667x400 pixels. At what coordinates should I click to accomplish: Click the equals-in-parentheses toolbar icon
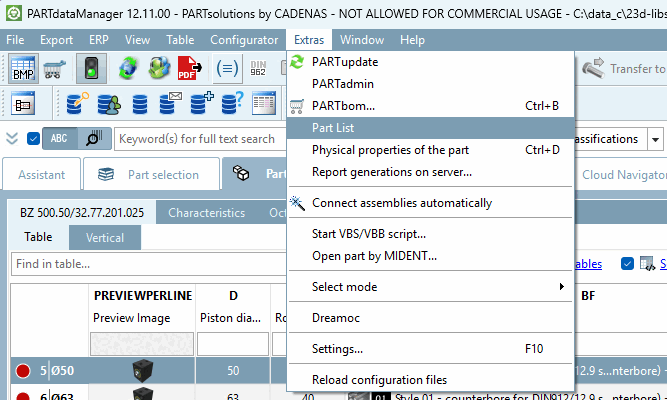(x=227, y=68)
